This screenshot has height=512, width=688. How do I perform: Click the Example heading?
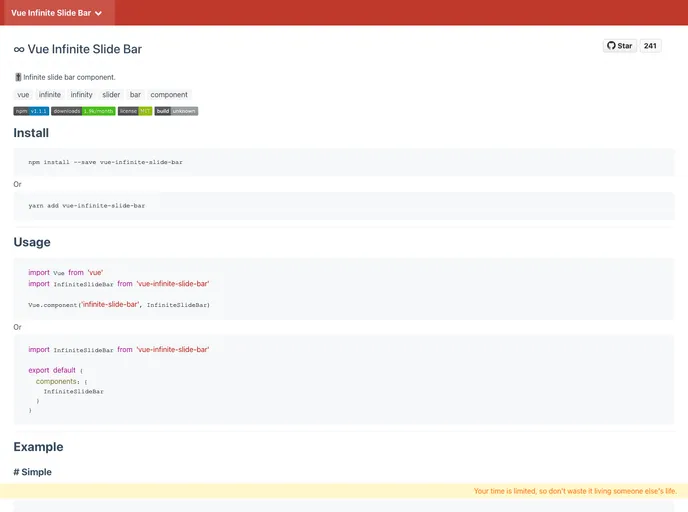(x=39, y=447)
